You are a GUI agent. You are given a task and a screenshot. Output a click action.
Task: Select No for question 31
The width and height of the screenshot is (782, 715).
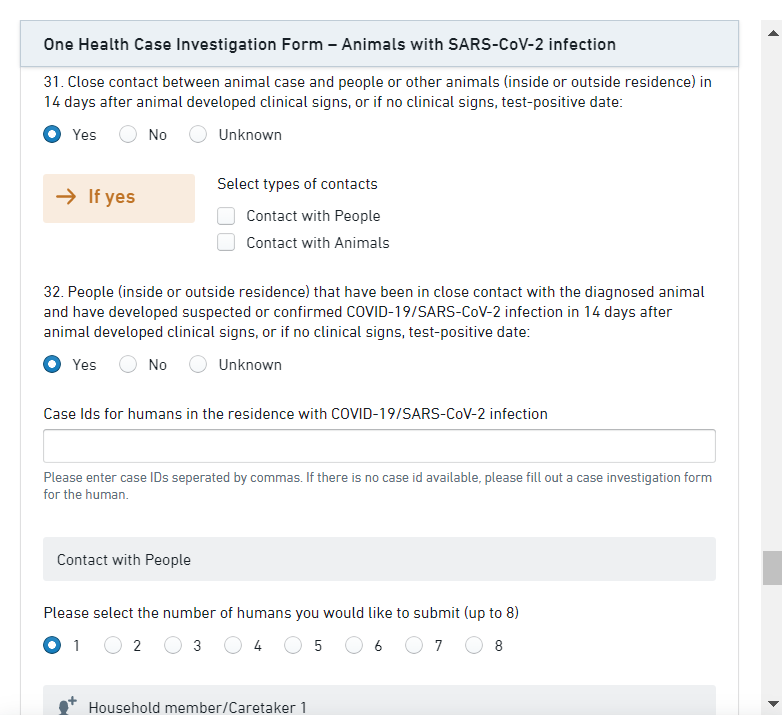click(128, 135)
